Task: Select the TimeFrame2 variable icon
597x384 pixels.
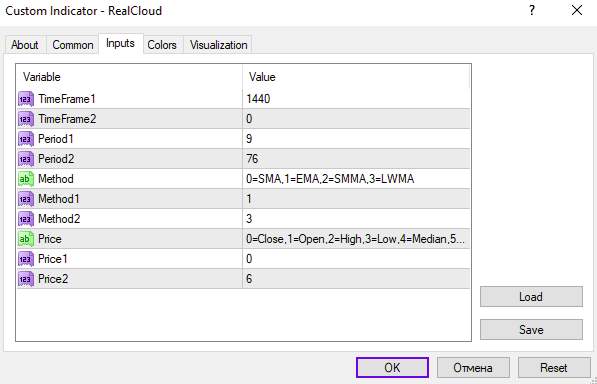Action: tap(26, 119)
